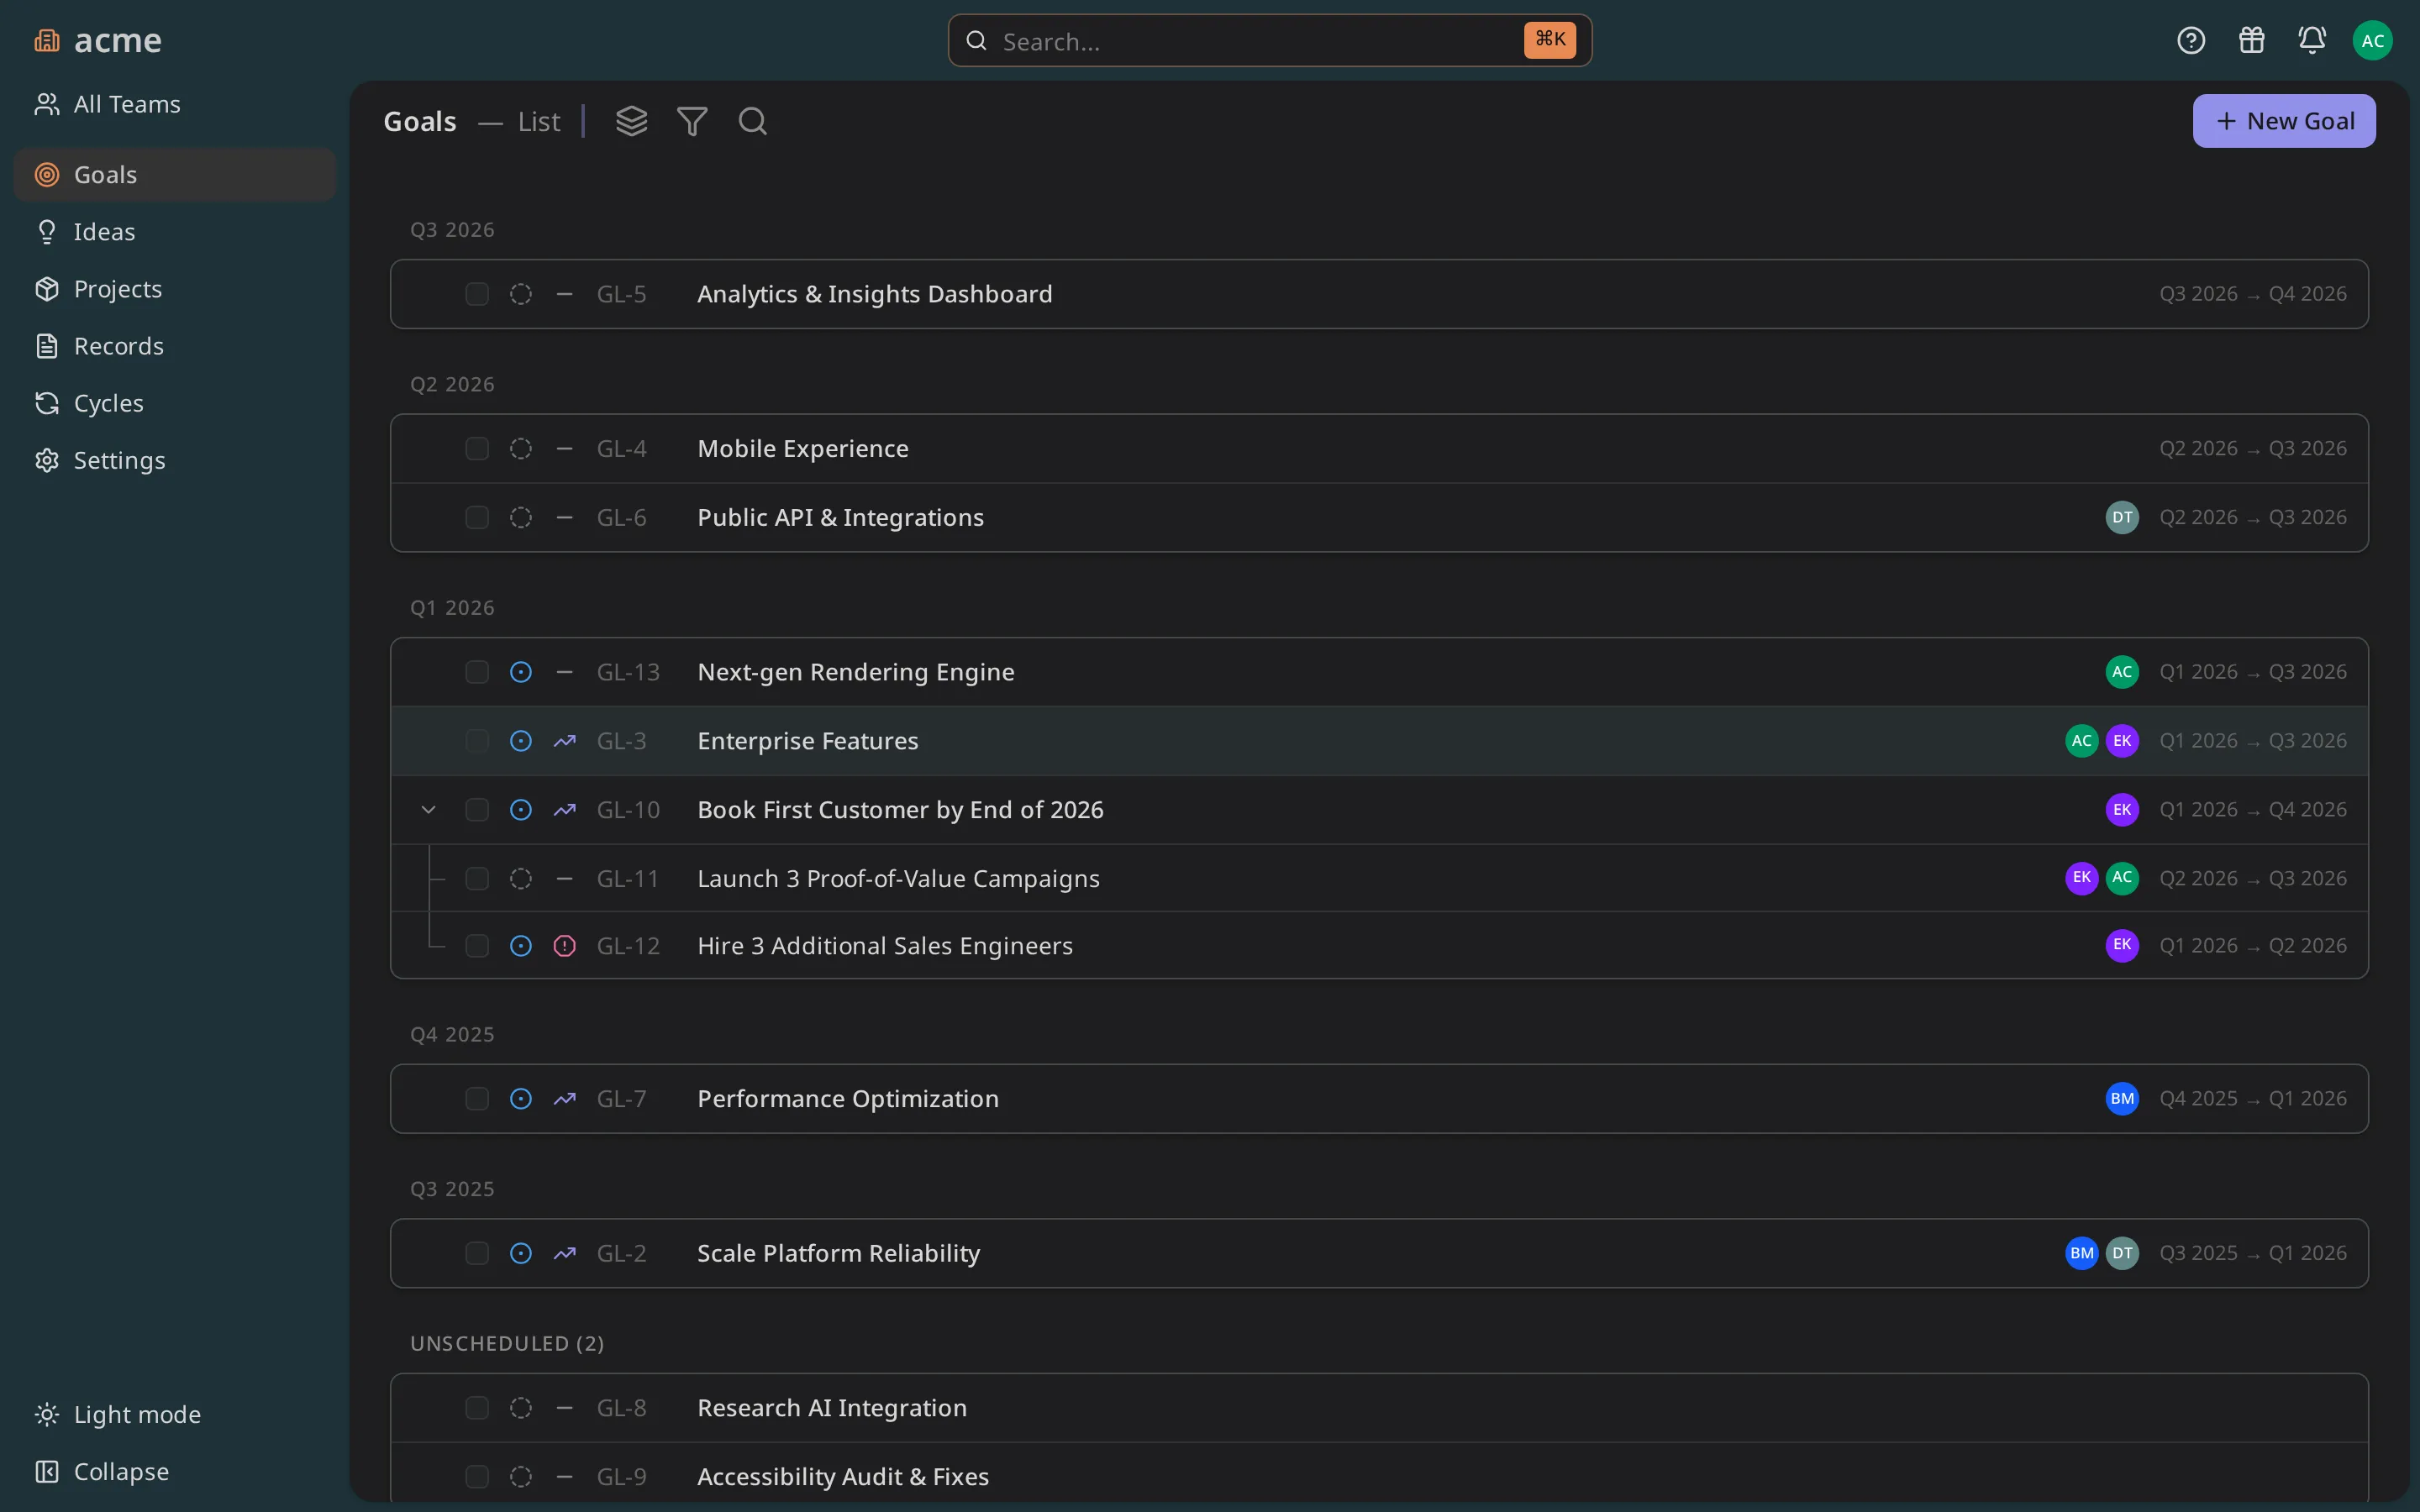Click the status icon for GL-2 Scale Platform Reliability
The height and width of the screenshot is (1512, 2420).
521,1253
